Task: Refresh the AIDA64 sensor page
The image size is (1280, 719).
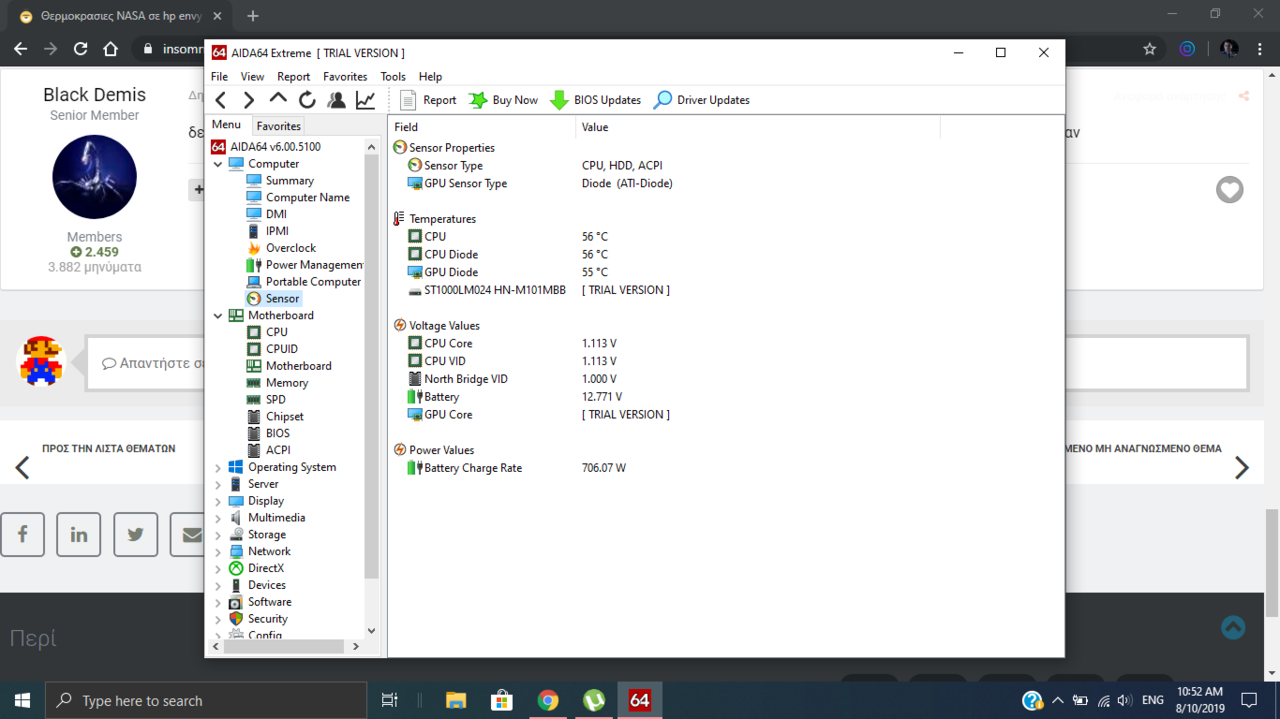Action: [307, 100]
